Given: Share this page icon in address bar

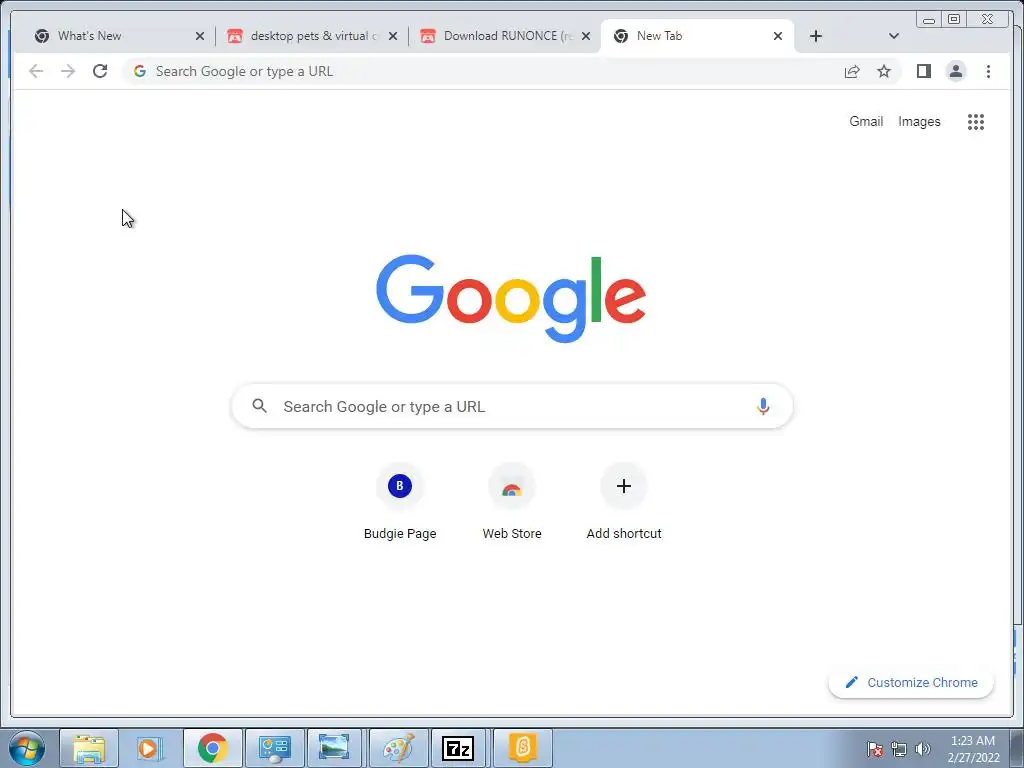Looking at the screenshot, I should 852,71.
